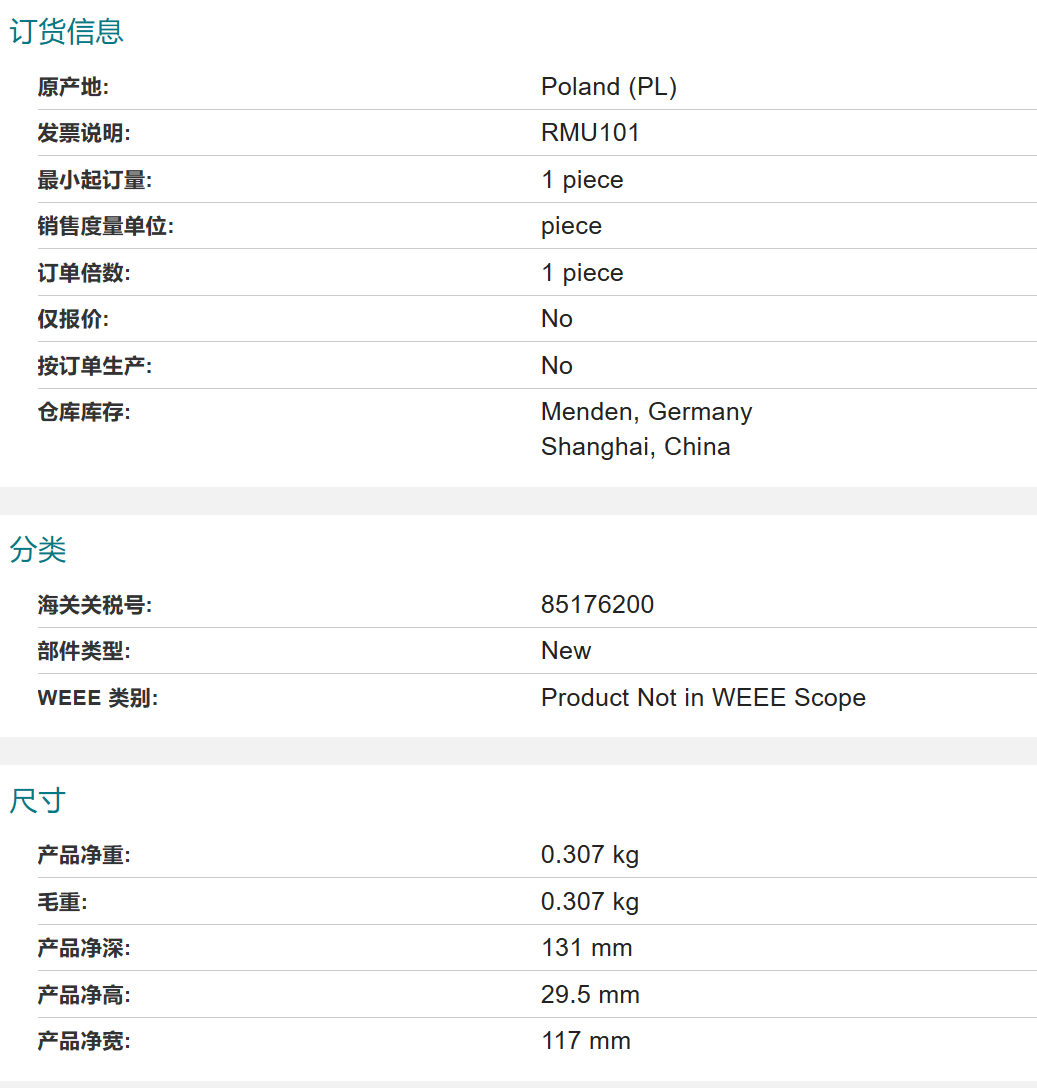This screenshot has height=1088, width=1037.
Task: Click the RMU101 invoice description value
Action: point(590,133)
